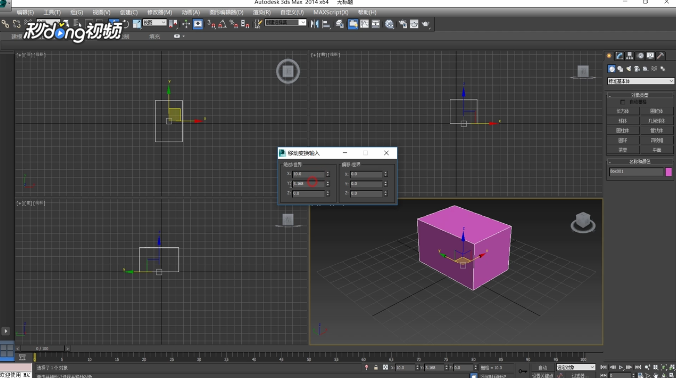Switch to Motion panel tab
The height and width of the screenshot is (378, 676).
(x=640, y=56)
